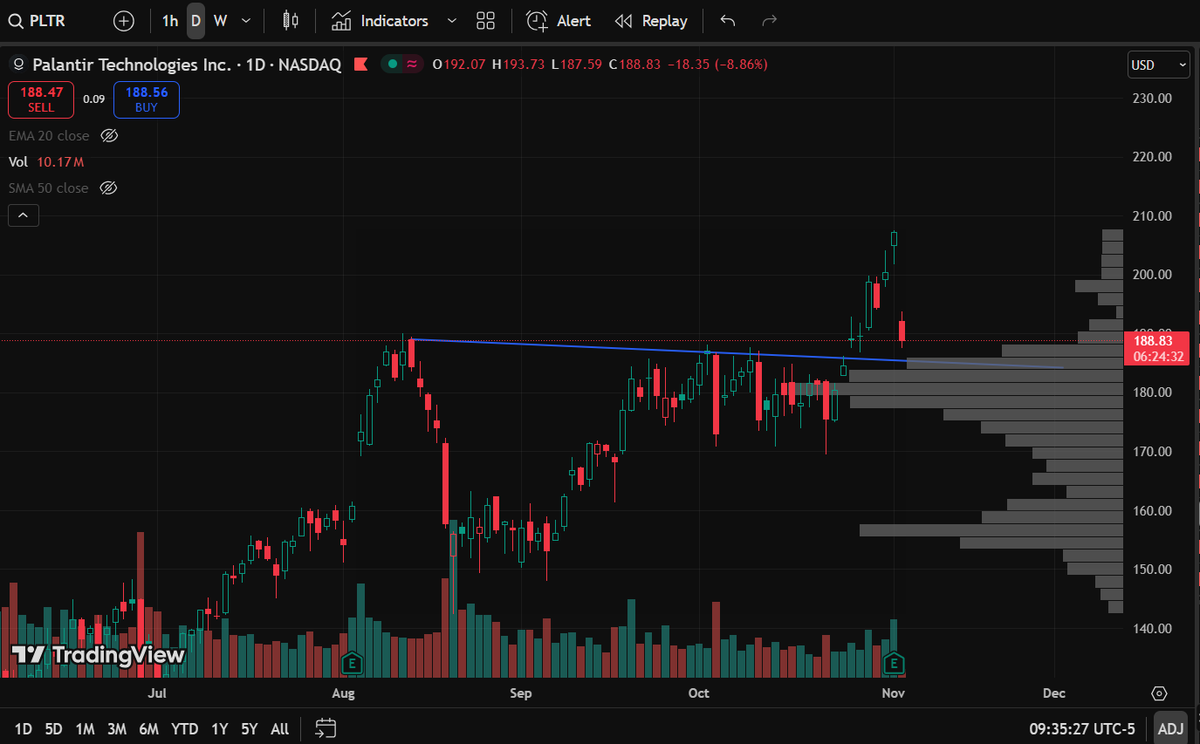Image resolution: width=1200 pixels, height=744 pixels.
Task: Select the blue trendline drawing
Action: click(x=736, y=353)
